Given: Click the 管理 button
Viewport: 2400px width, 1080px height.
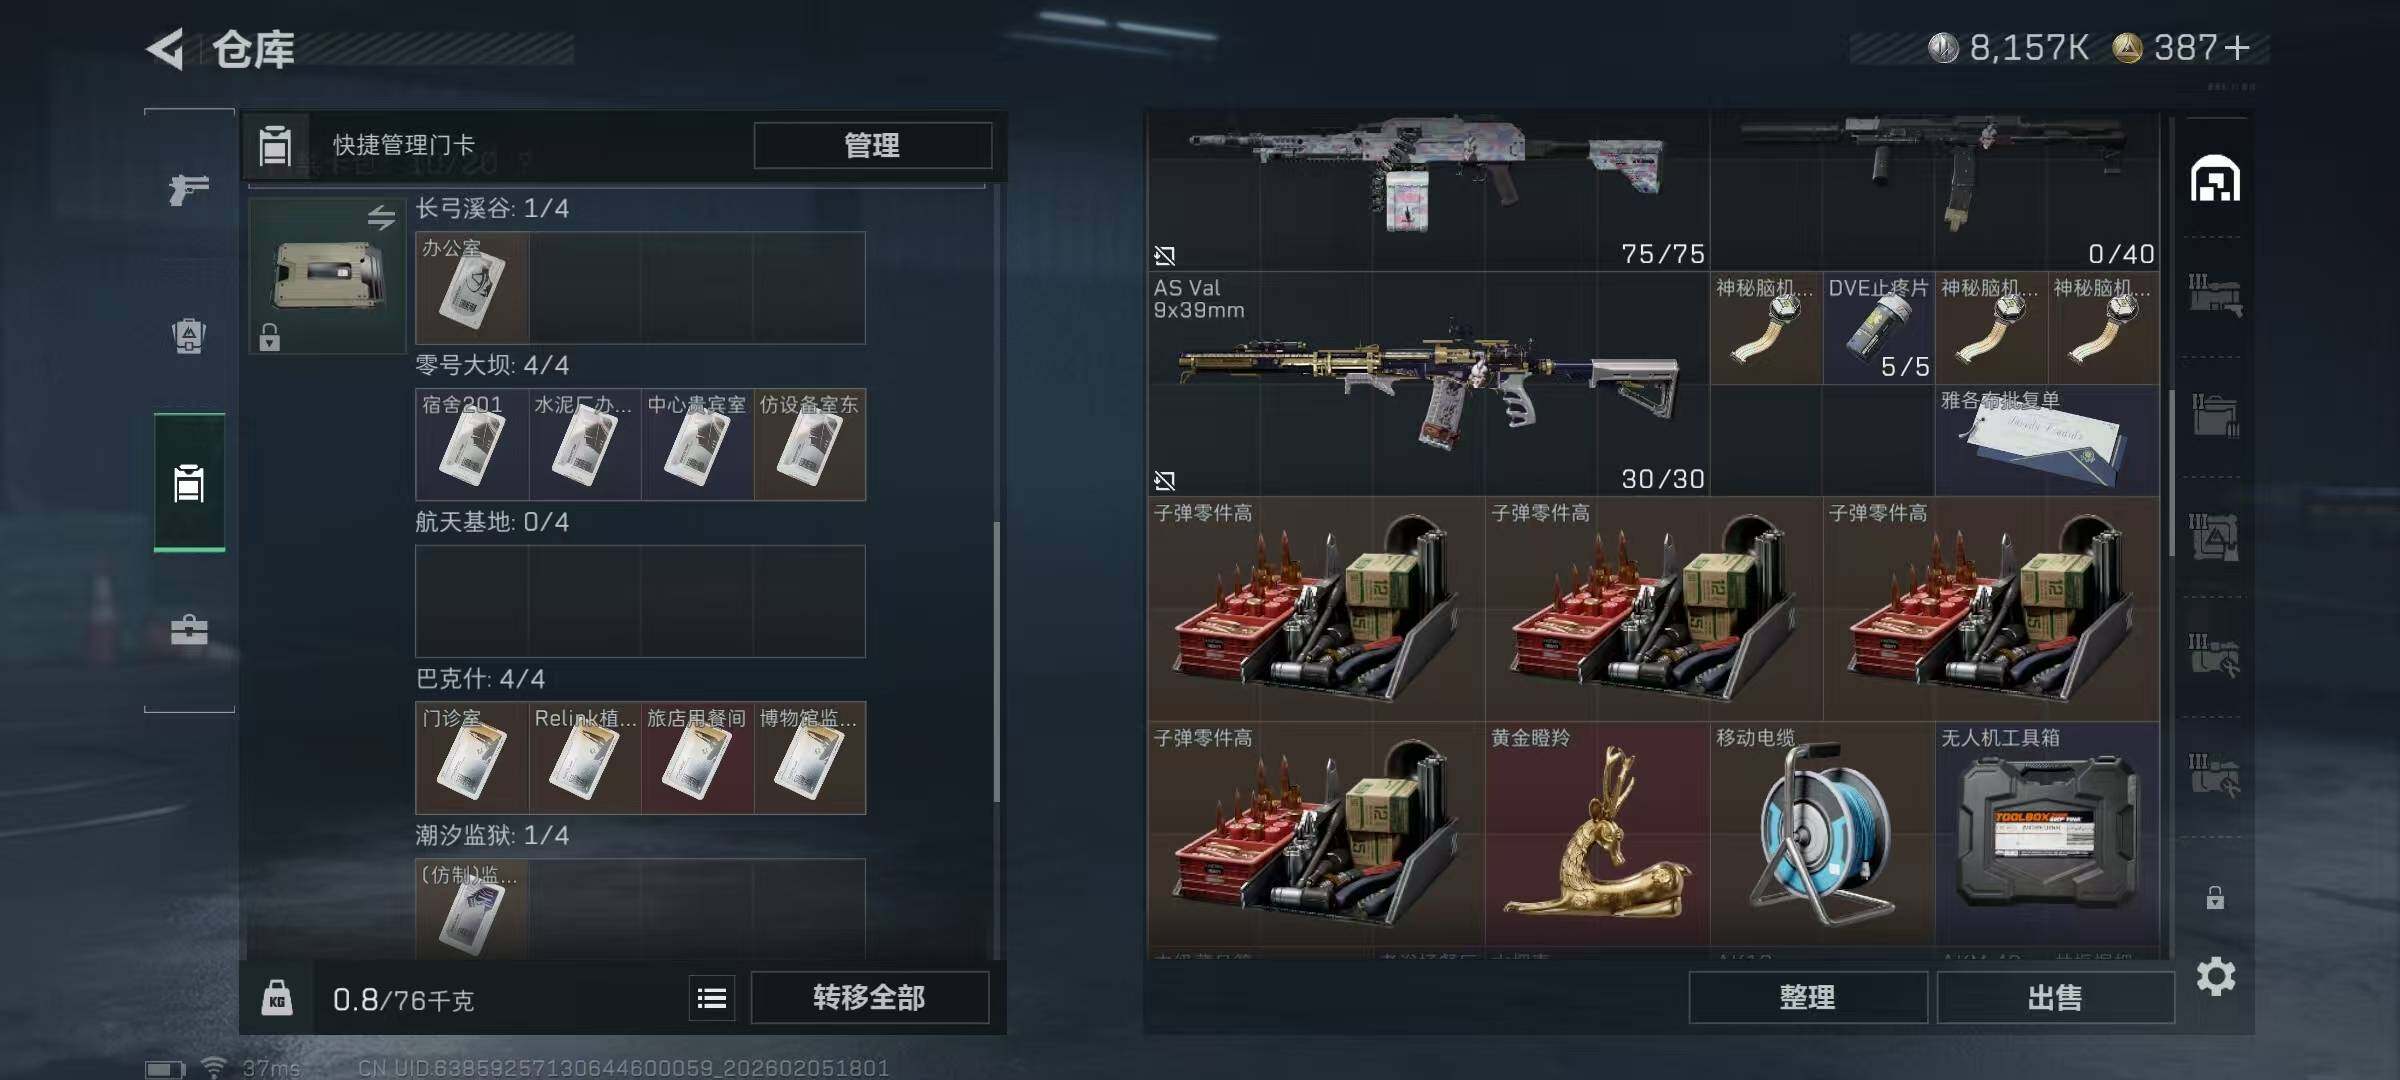Looking at the screenshot, I should coord(872,146).
